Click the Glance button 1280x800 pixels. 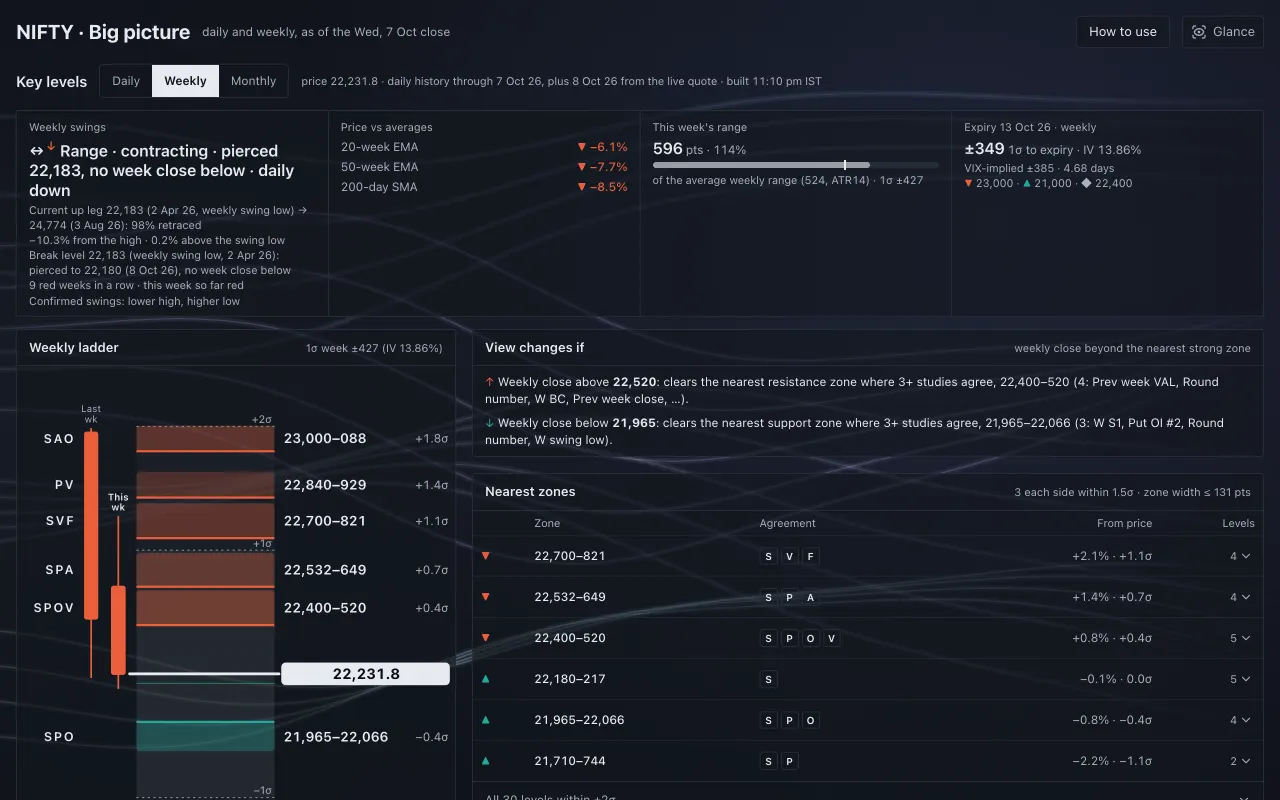[1222, 31]
